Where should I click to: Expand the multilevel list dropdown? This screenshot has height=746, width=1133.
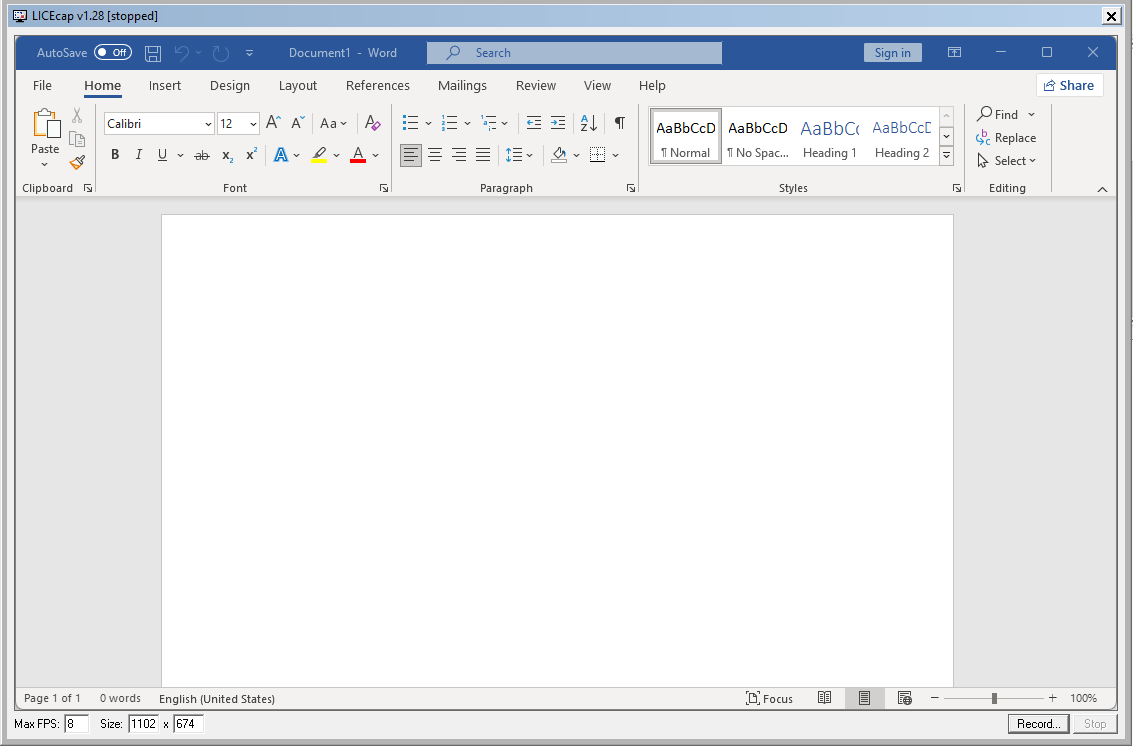[504, 124]
